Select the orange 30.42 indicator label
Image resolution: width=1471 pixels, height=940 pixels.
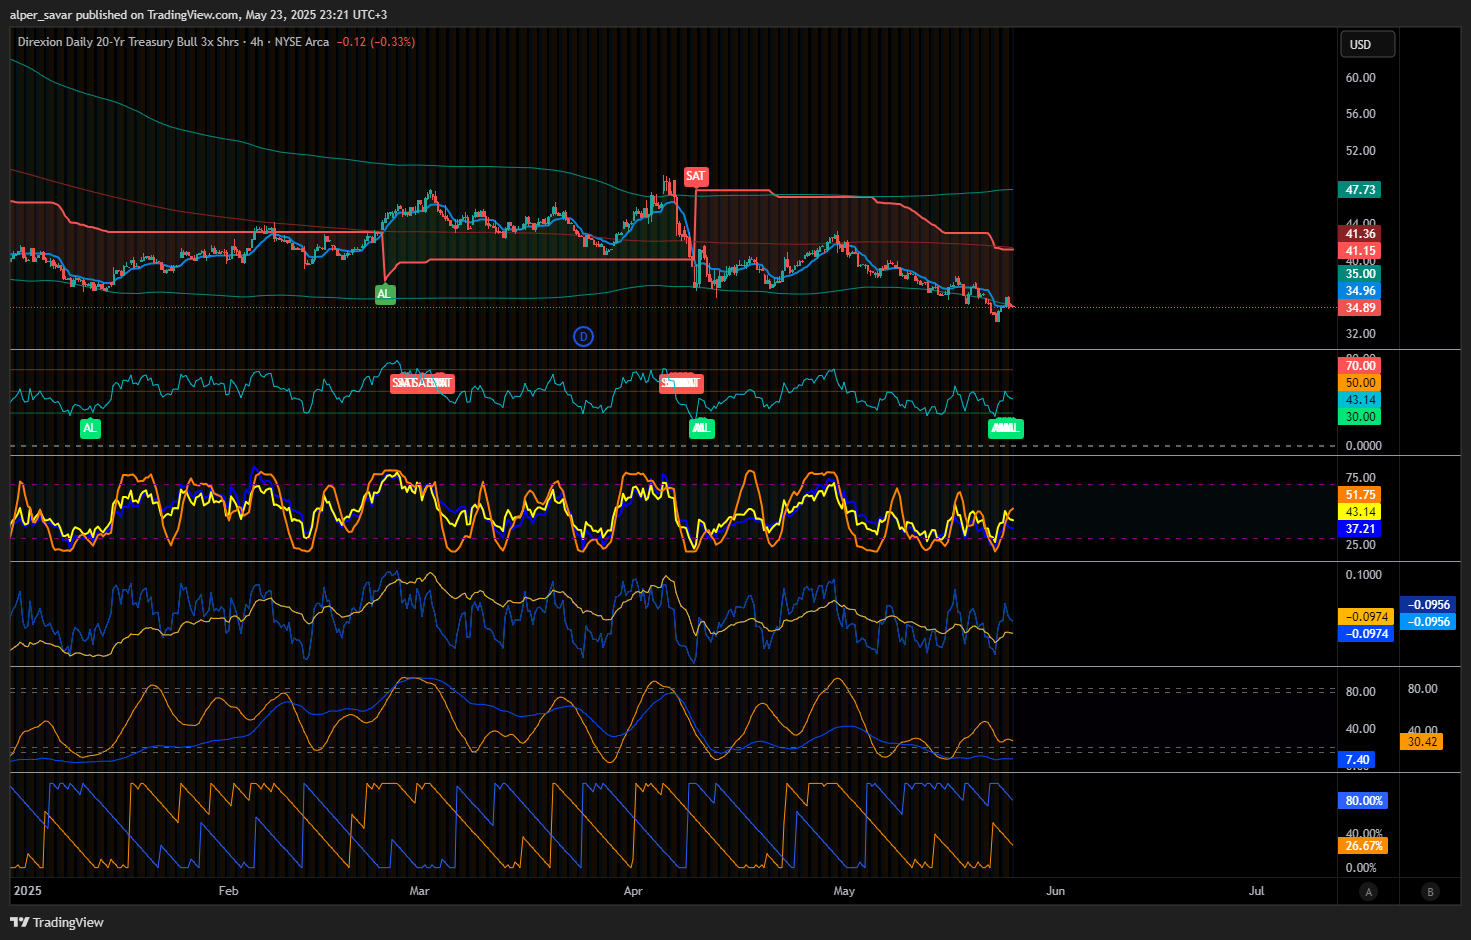(1421, 742)
